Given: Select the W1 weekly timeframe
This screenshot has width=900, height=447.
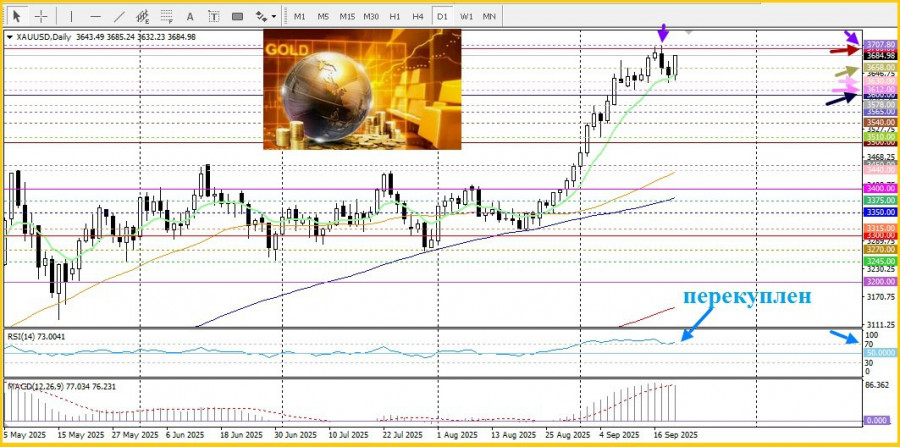Looking at the screenshot, I should pos(466,16).
